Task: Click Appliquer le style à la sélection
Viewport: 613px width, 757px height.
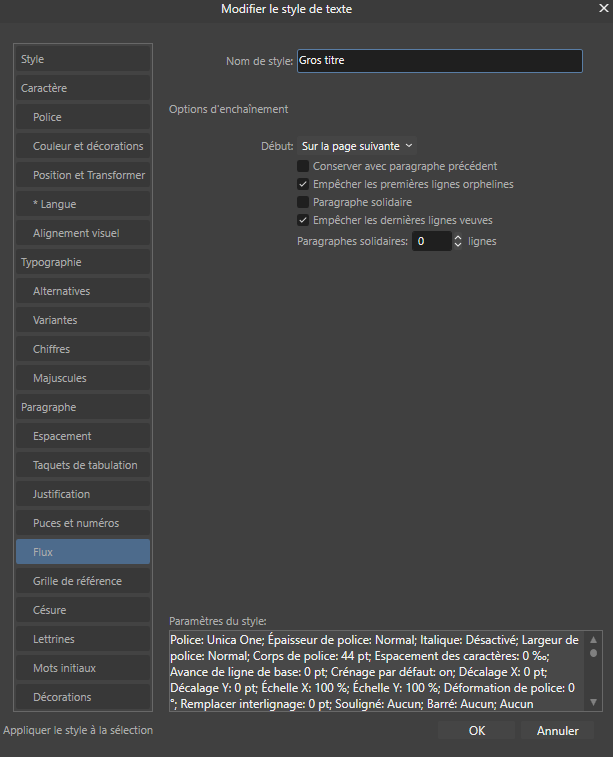Action: click(78, 730)
